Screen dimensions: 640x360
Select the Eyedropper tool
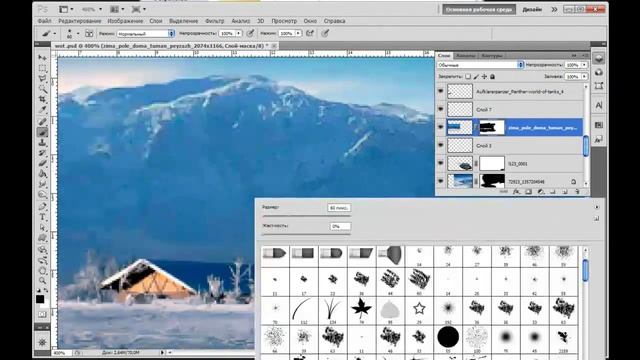click(x=42, y=110)
